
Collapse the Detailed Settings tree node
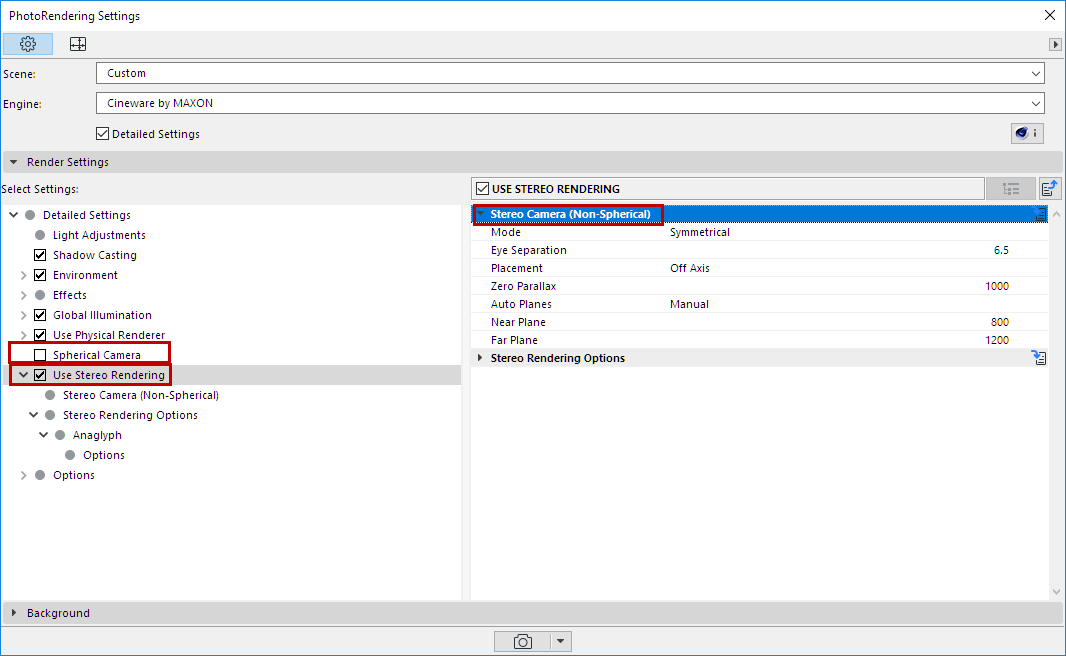14,215
